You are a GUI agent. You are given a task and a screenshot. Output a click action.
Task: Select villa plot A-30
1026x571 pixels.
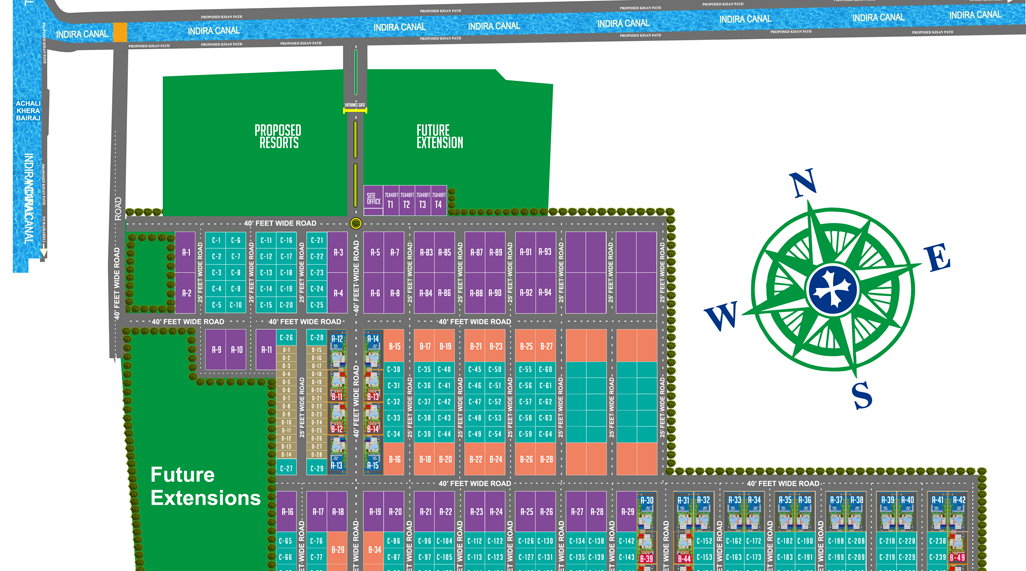coord(646,501)
